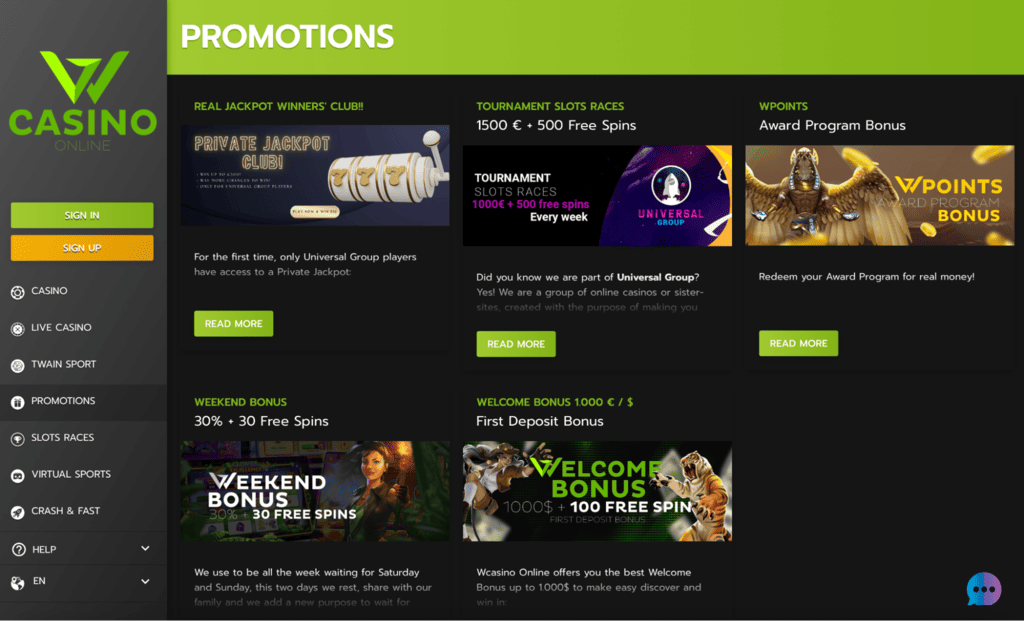
Task: Click the green Sign In button
Action: (x=82, y=215)
